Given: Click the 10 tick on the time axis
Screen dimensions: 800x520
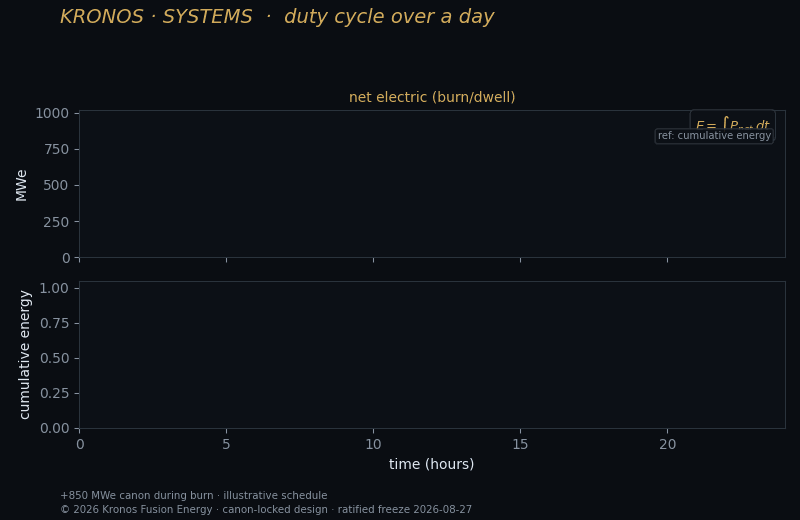Looking at the screenshot, I should click(x=373, y=444).
